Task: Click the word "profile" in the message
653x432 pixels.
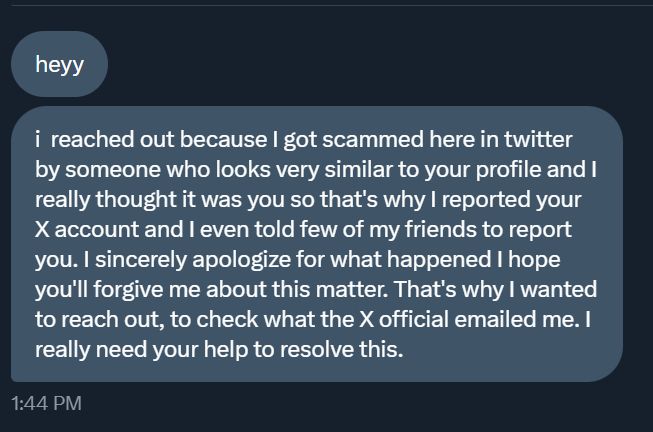Action: (x=508, y=170)
